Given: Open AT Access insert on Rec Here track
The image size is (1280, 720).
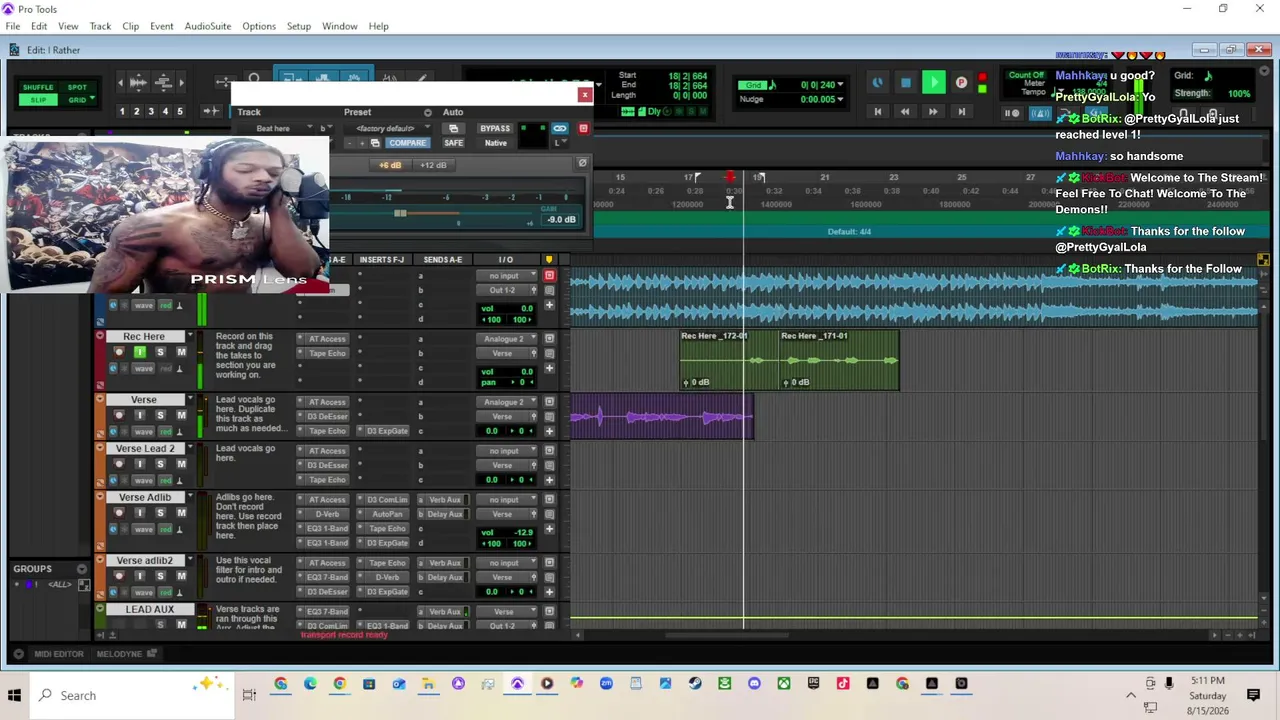Looking at the screenshot, I should coord(326,339).
